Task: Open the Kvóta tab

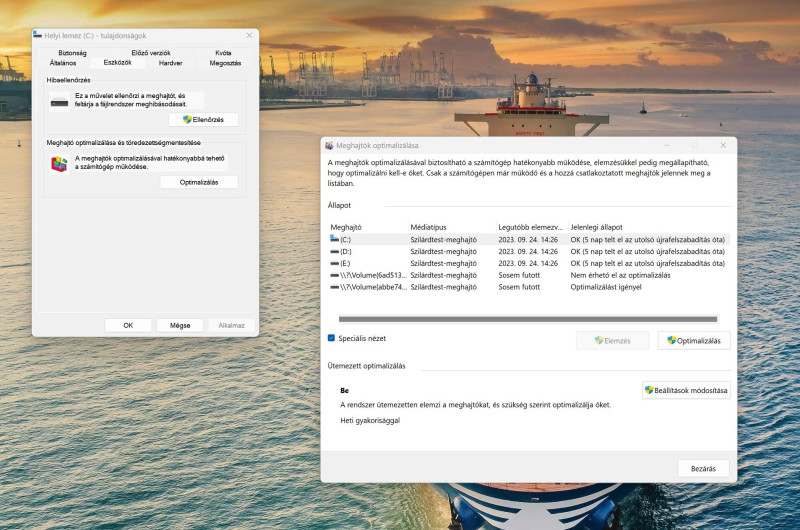Action: (x=223, y=53)
